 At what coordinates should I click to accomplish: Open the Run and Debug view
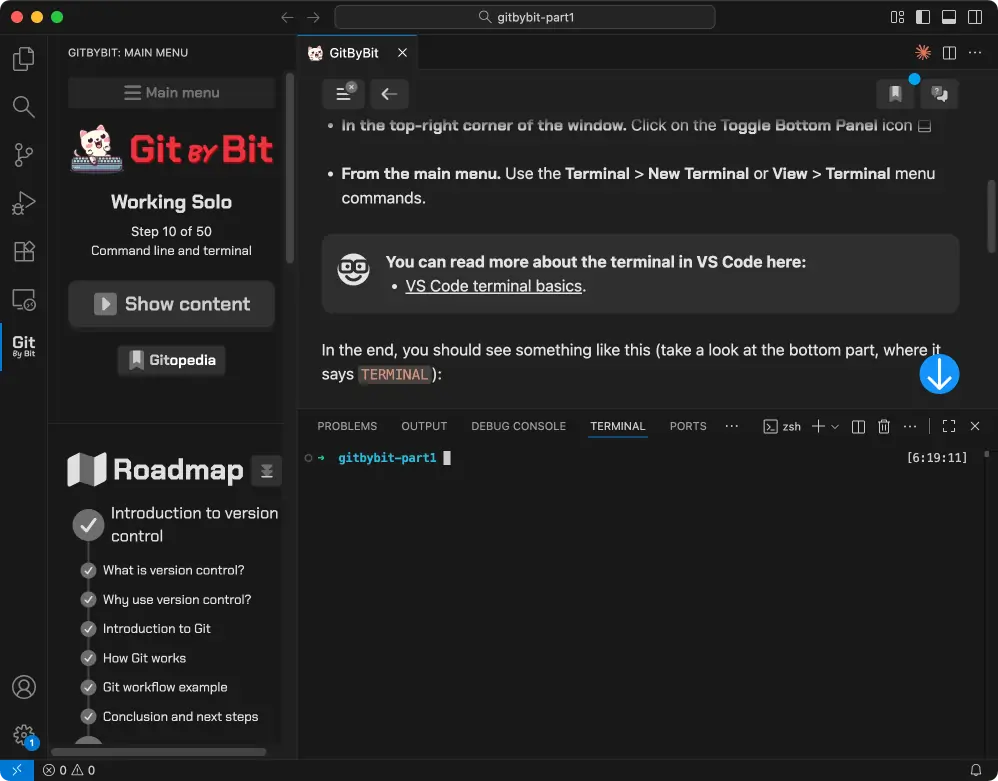click(23, 203)
